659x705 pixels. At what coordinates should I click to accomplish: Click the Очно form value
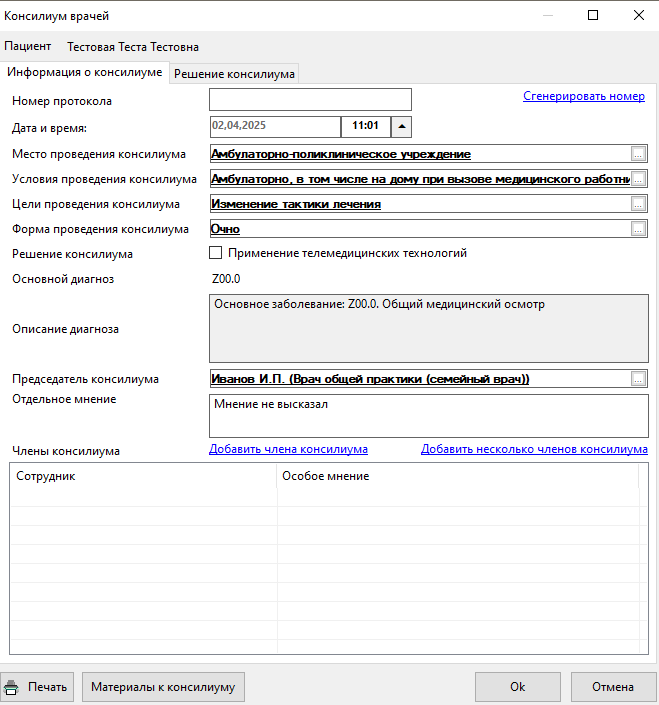click(x=225, y=229)
